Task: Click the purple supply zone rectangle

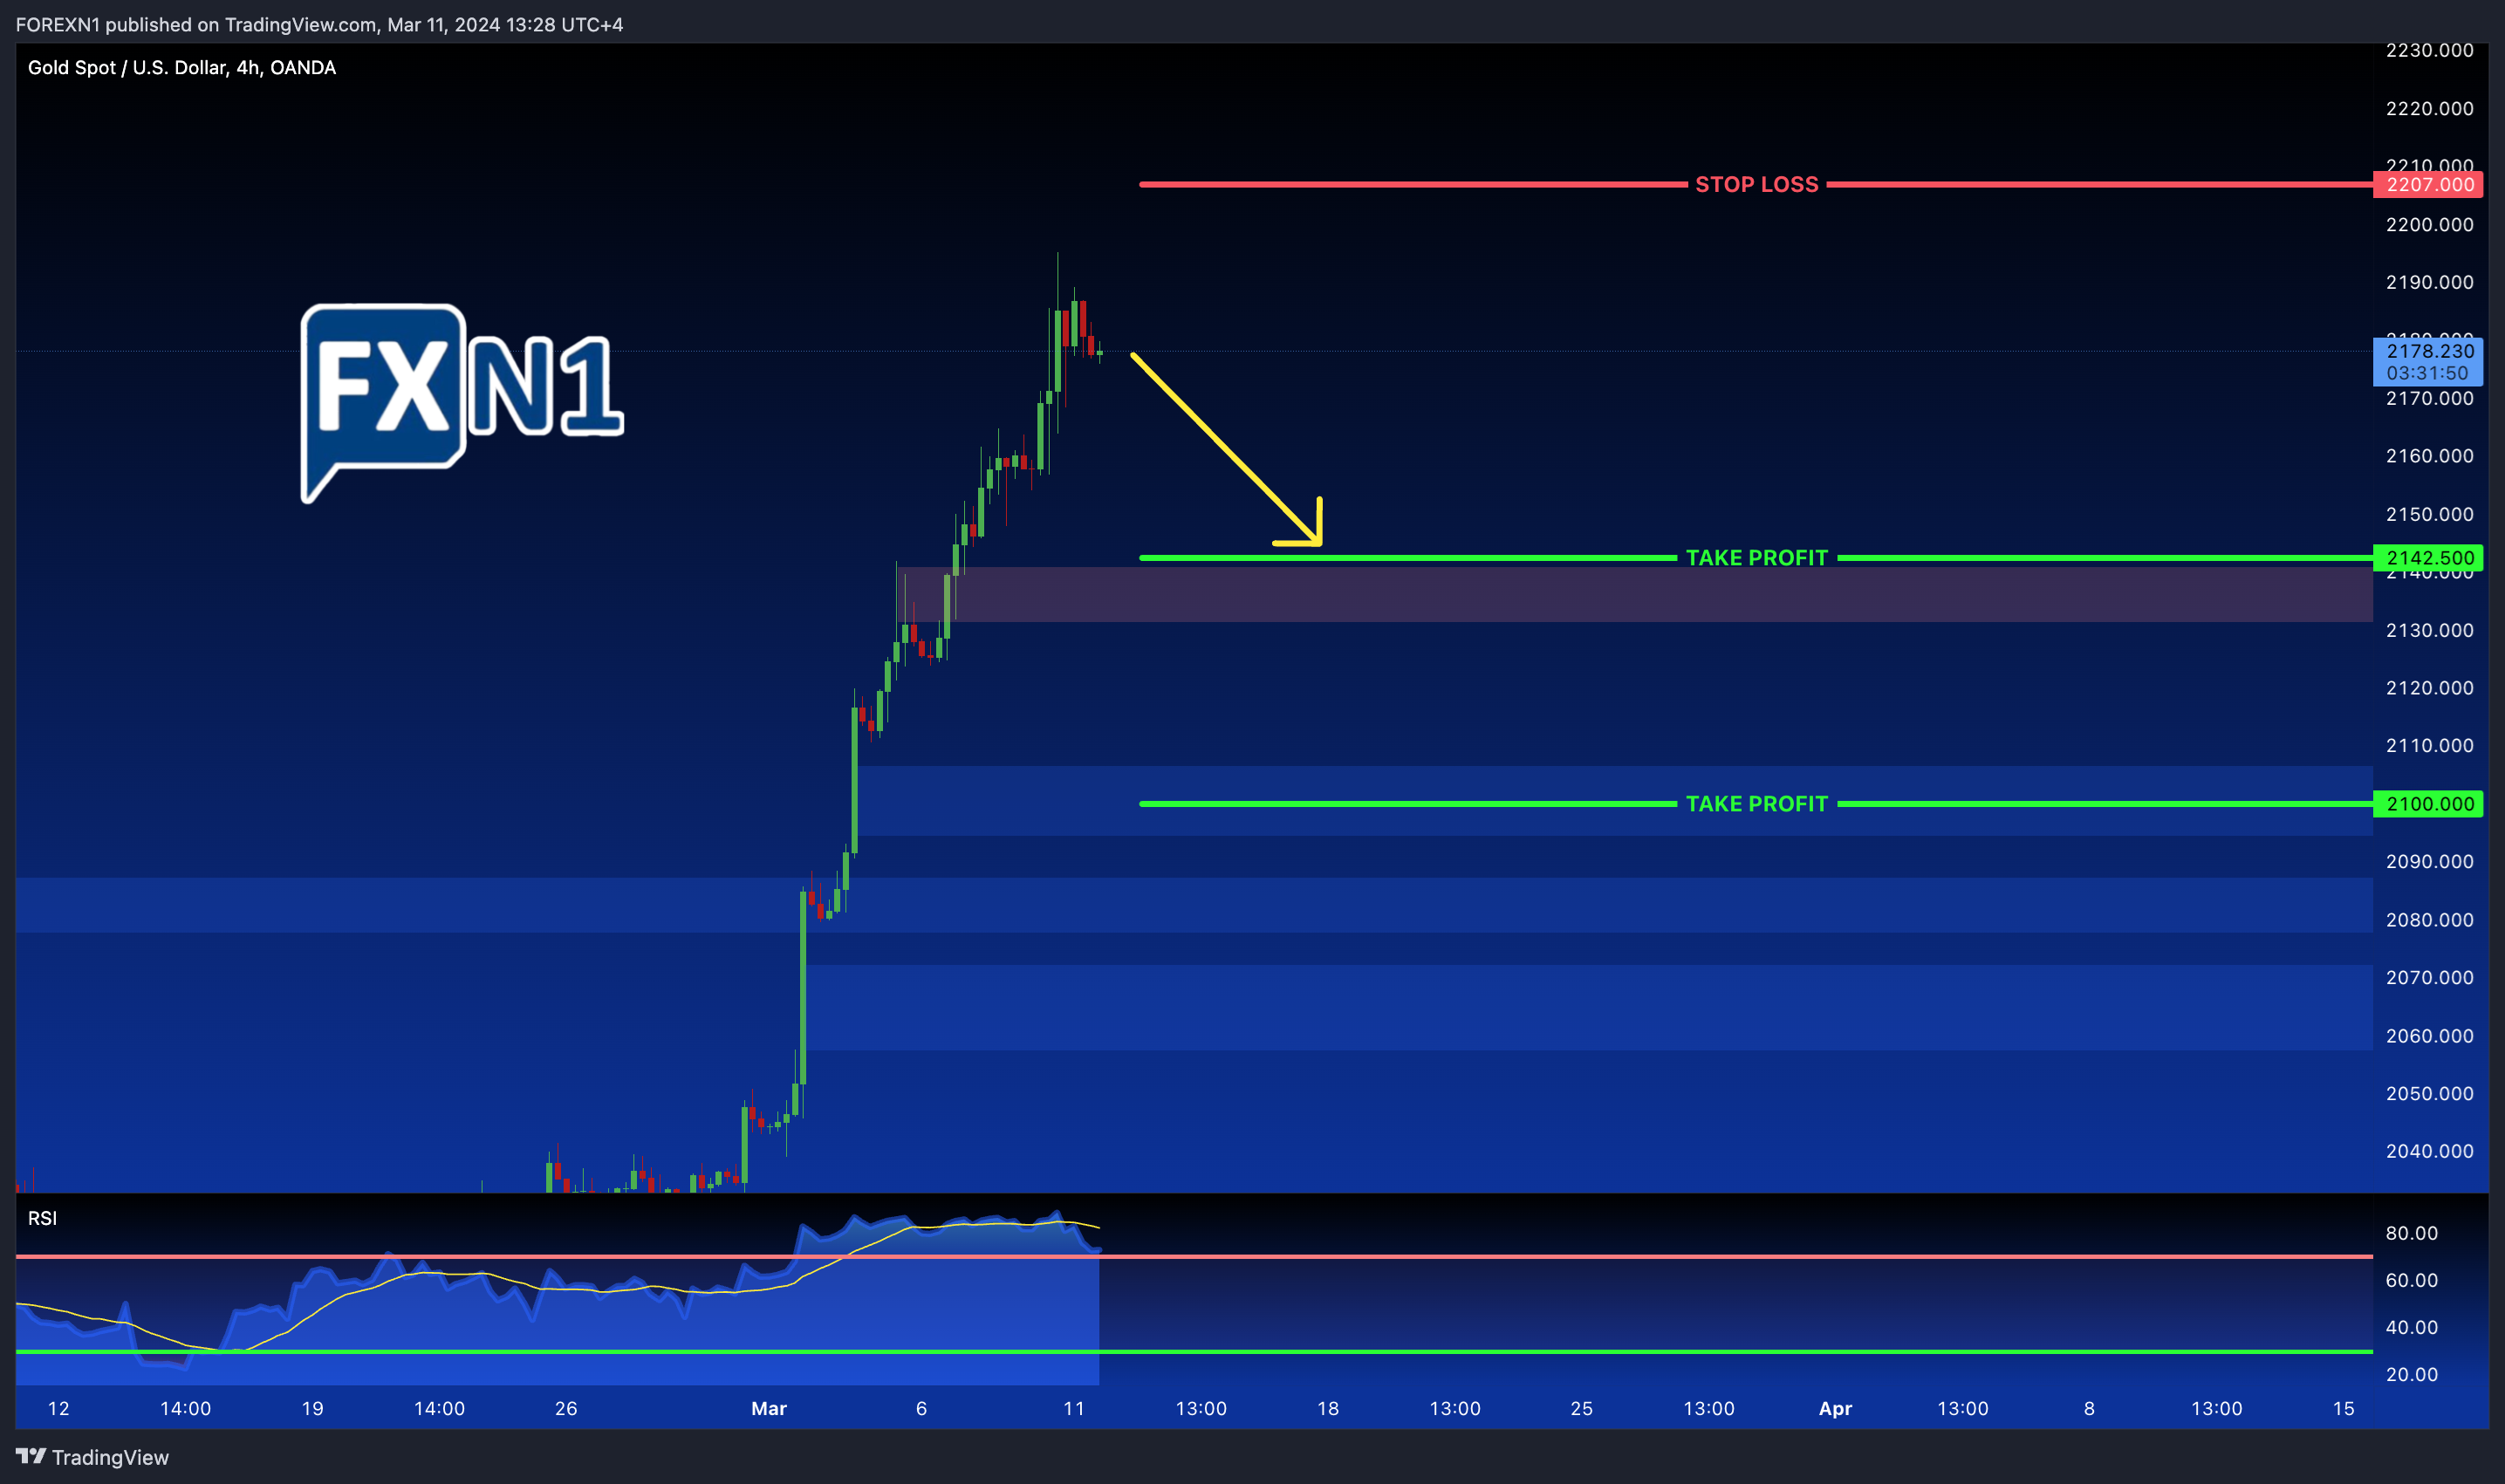Action: [1634, 594]
